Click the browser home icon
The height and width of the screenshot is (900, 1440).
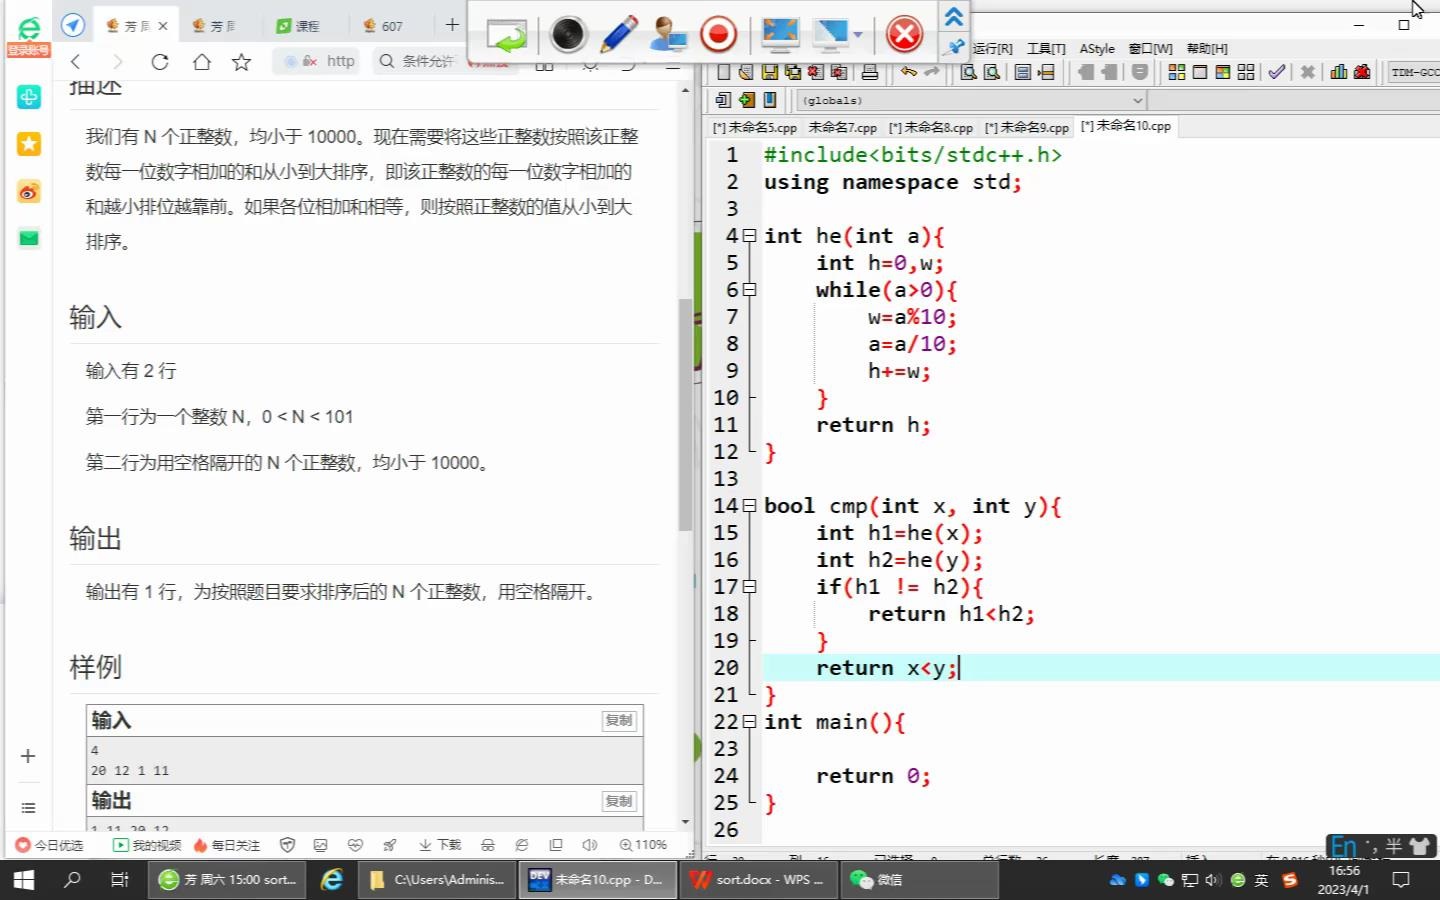point(201,62)
